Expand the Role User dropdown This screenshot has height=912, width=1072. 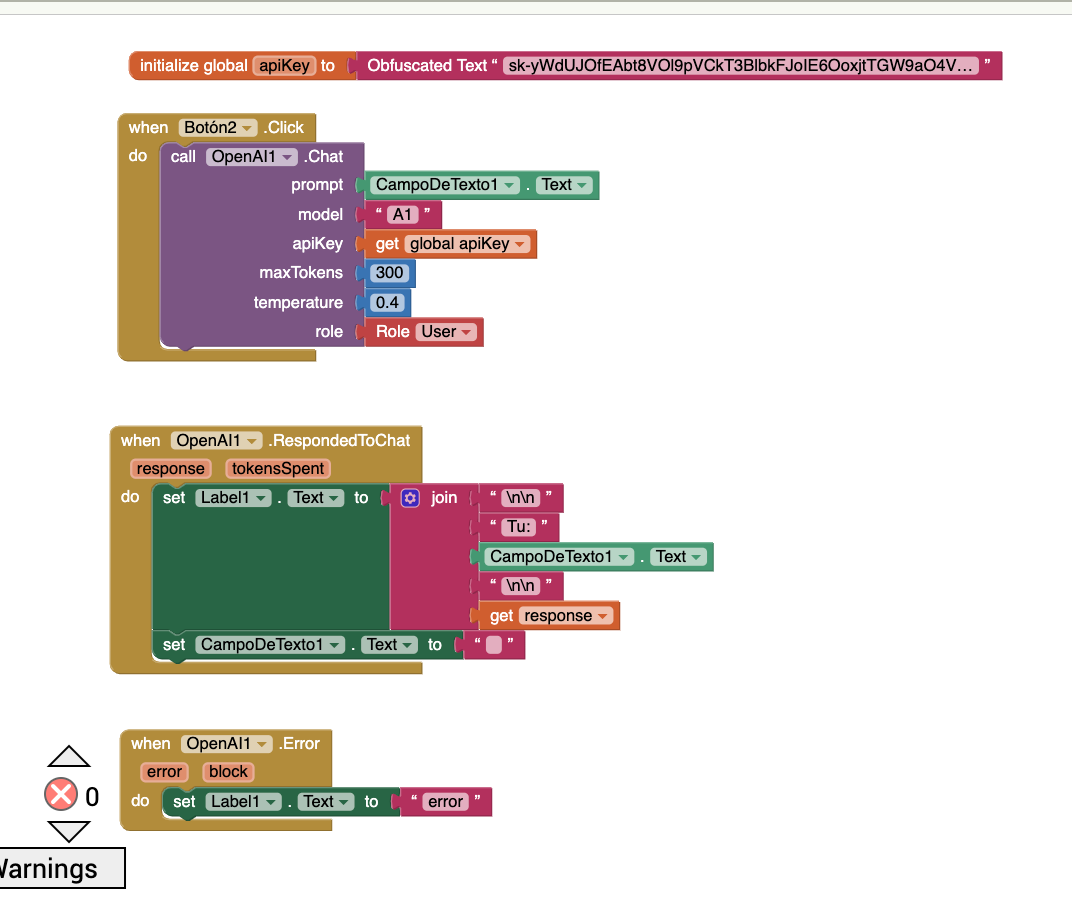(x=467, y=332)
